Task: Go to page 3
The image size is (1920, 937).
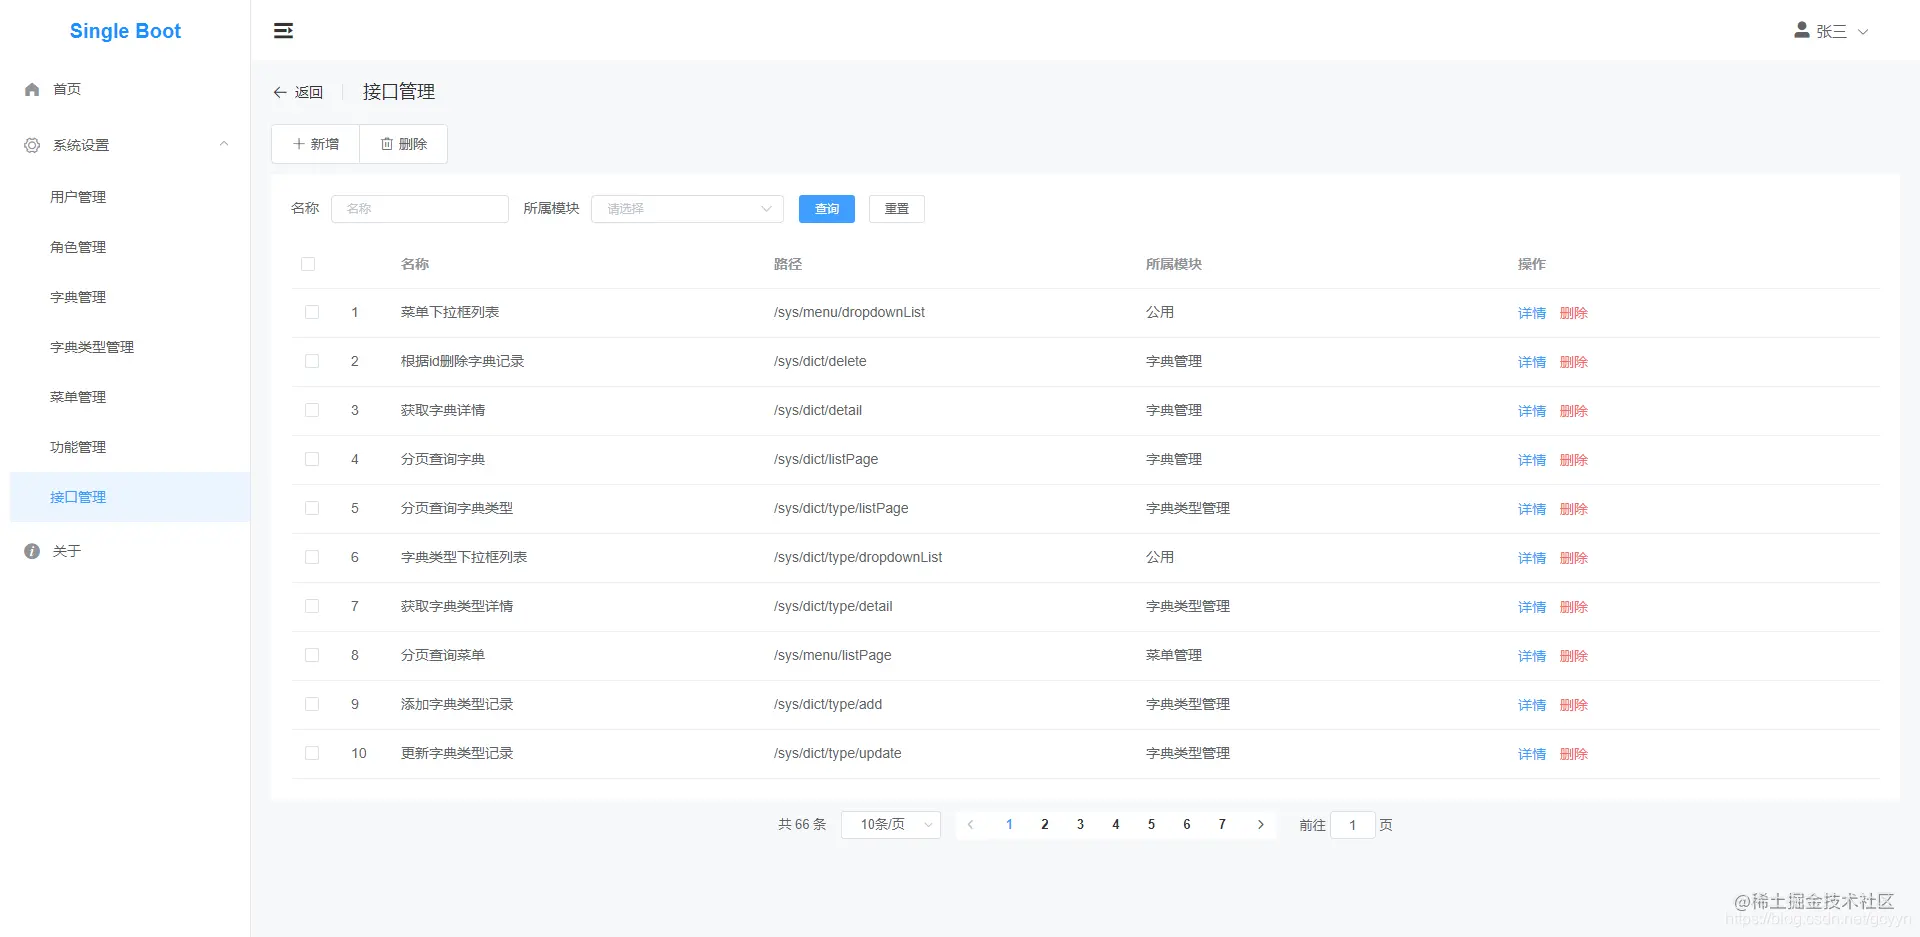Action: (1080, 825)
